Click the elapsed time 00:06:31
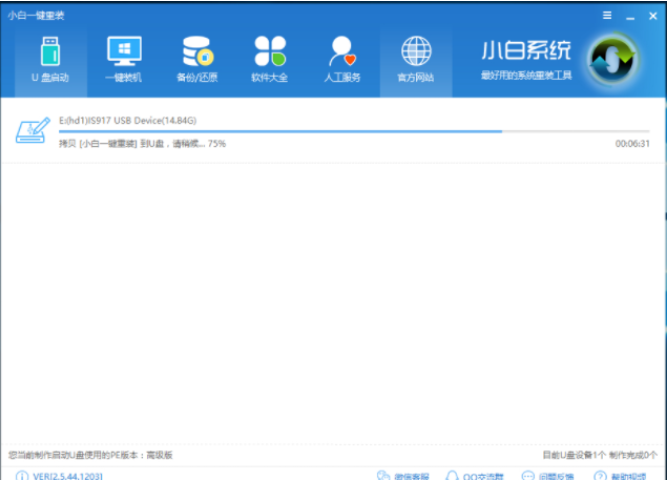Viewport: 668px width, 480px height. click(x=632, y=144)
